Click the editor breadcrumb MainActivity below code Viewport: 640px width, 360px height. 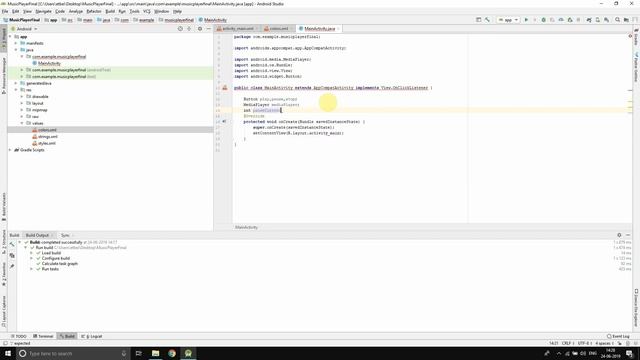[246, 227]
